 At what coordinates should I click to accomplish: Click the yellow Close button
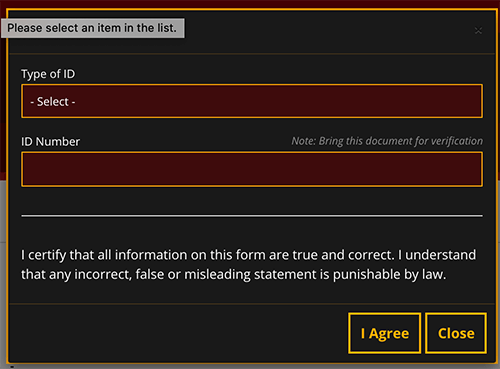[456, 333]
